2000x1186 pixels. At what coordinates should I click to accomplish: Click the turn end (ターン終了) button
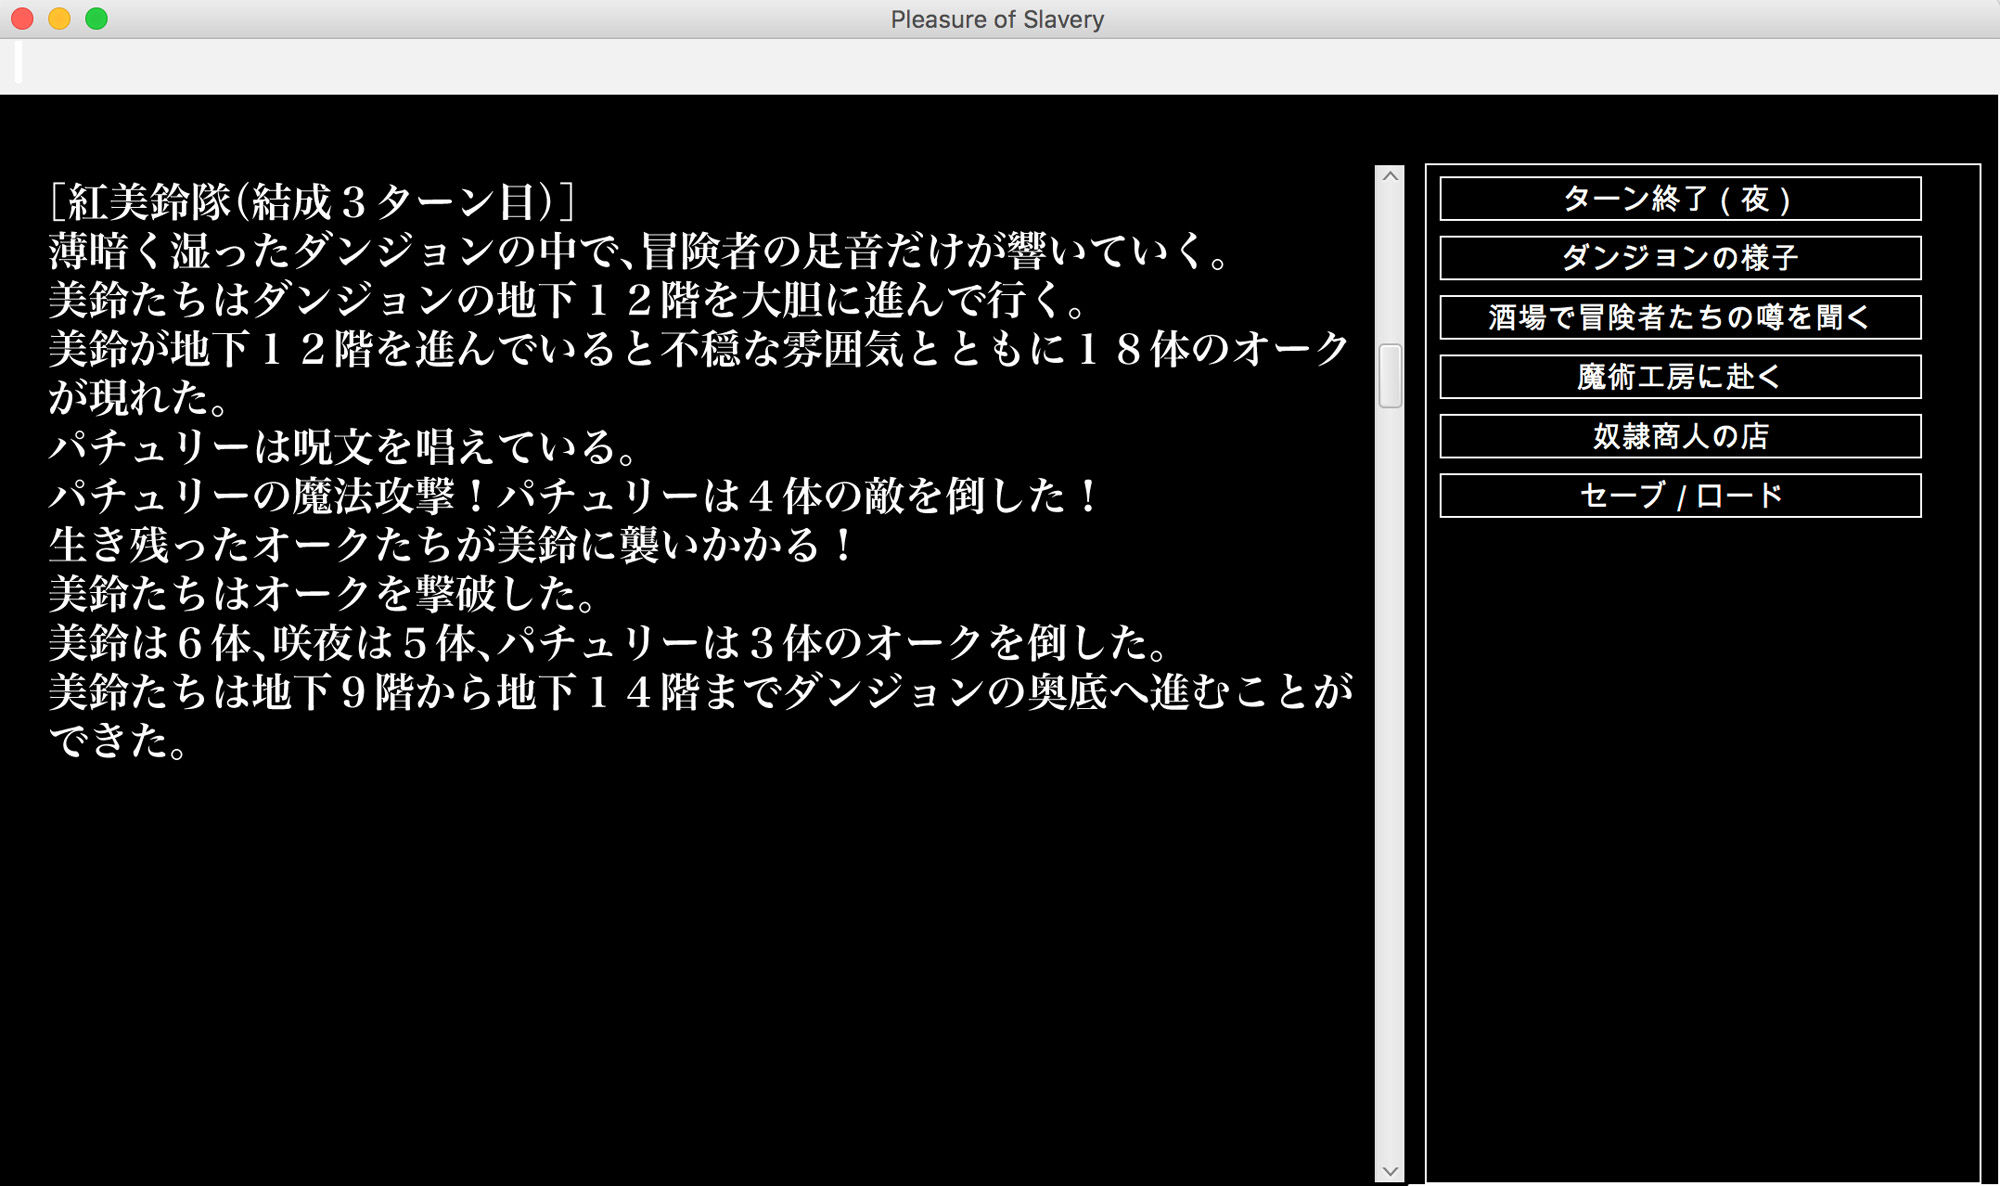1678,199
